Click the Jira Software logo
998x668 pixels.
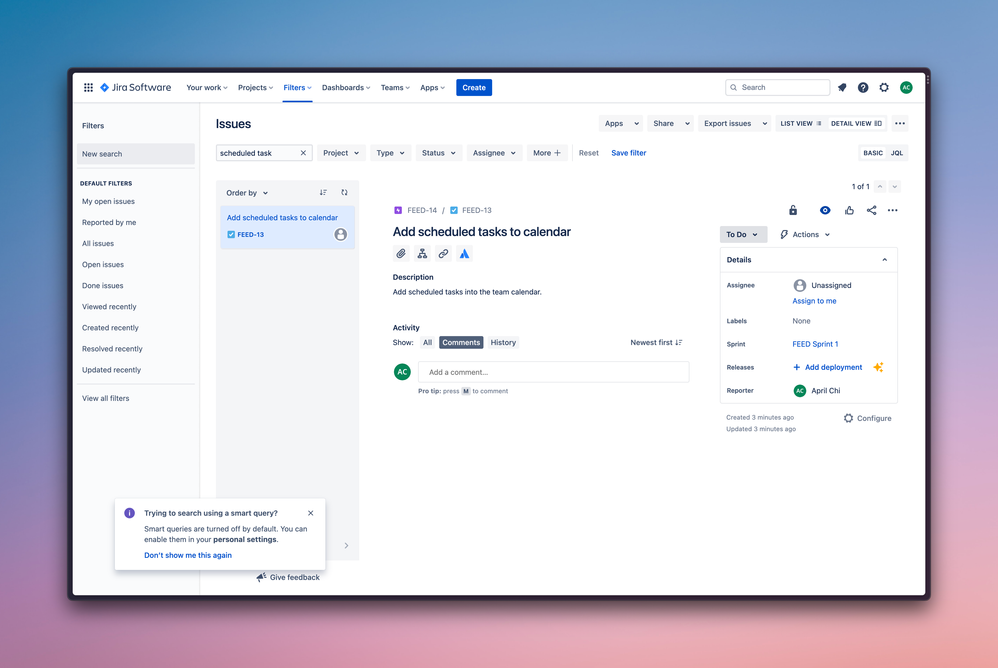click(x=136, y=88)
